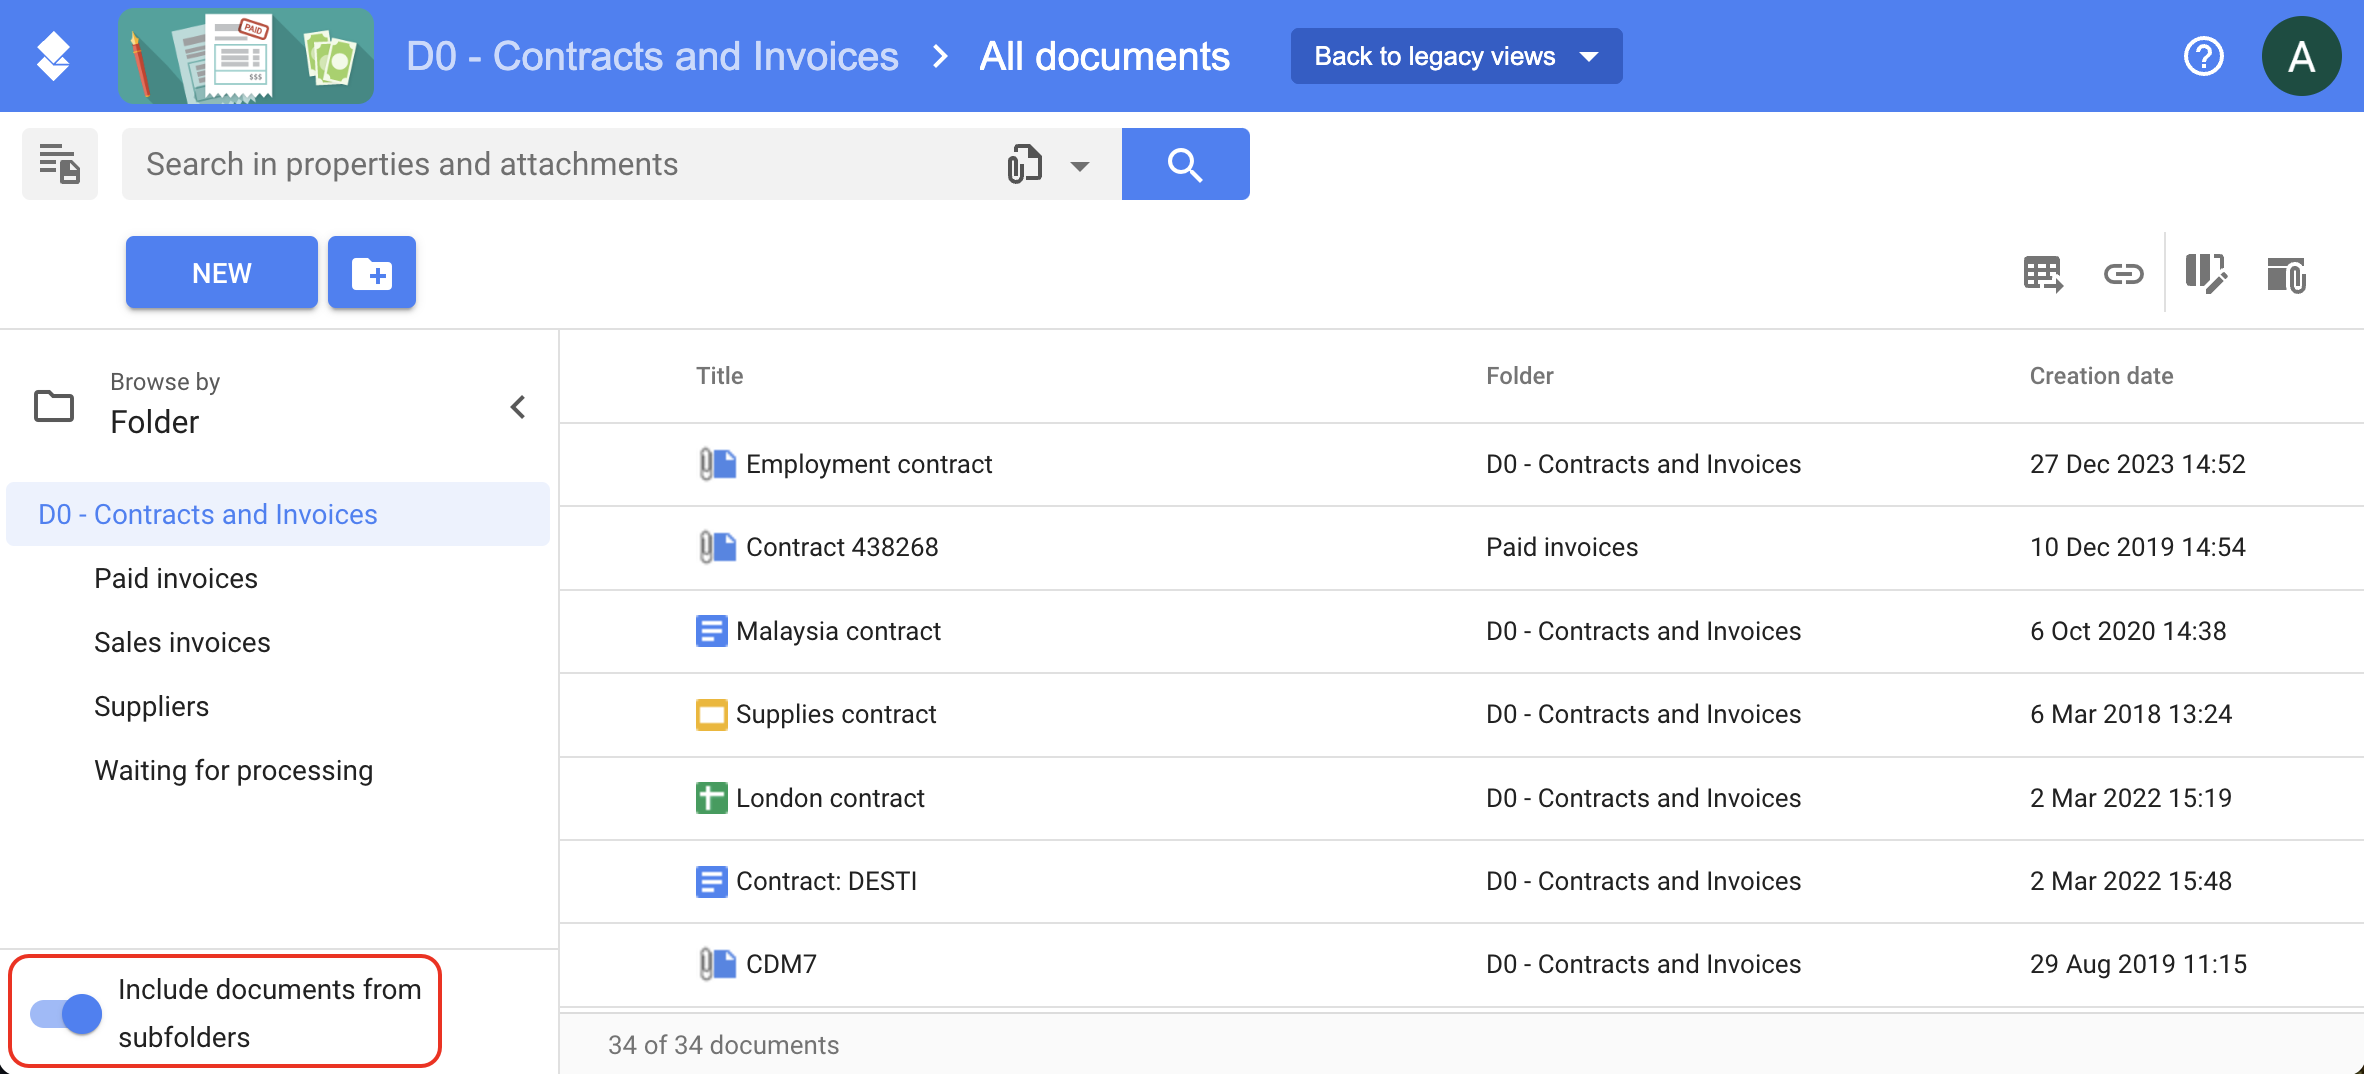Click the 6 Oct 2020 14:38 date cell
The height and width of the screenshot is (1074, 2364).
click(x=2128, y=631)
